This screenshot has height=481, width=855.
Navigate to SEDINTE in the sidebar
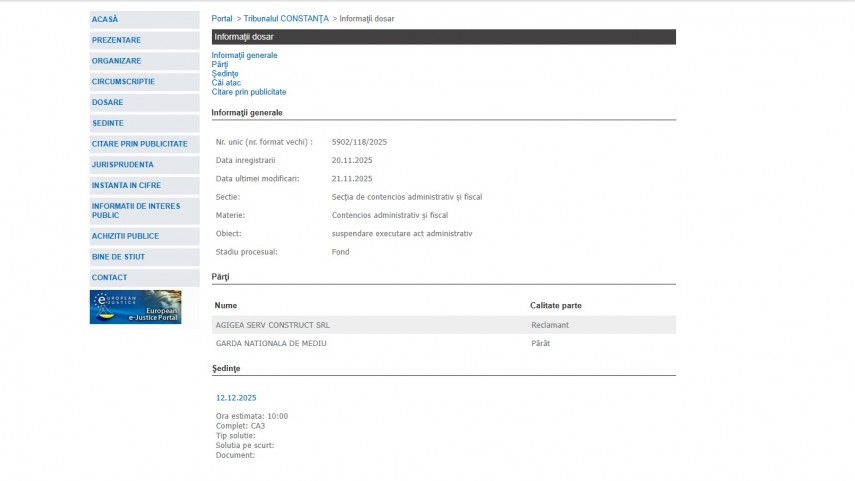pos(108,123)
